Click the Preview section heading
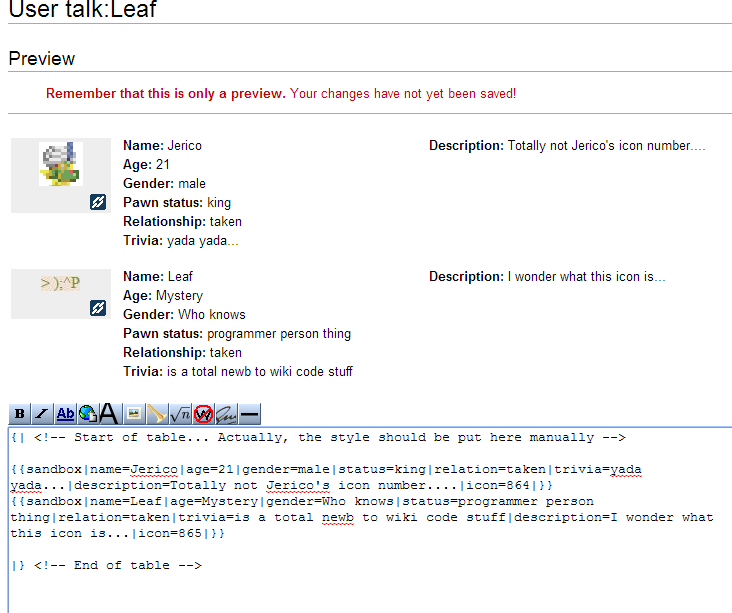This screenshot has width=732, height=613. 41,59
